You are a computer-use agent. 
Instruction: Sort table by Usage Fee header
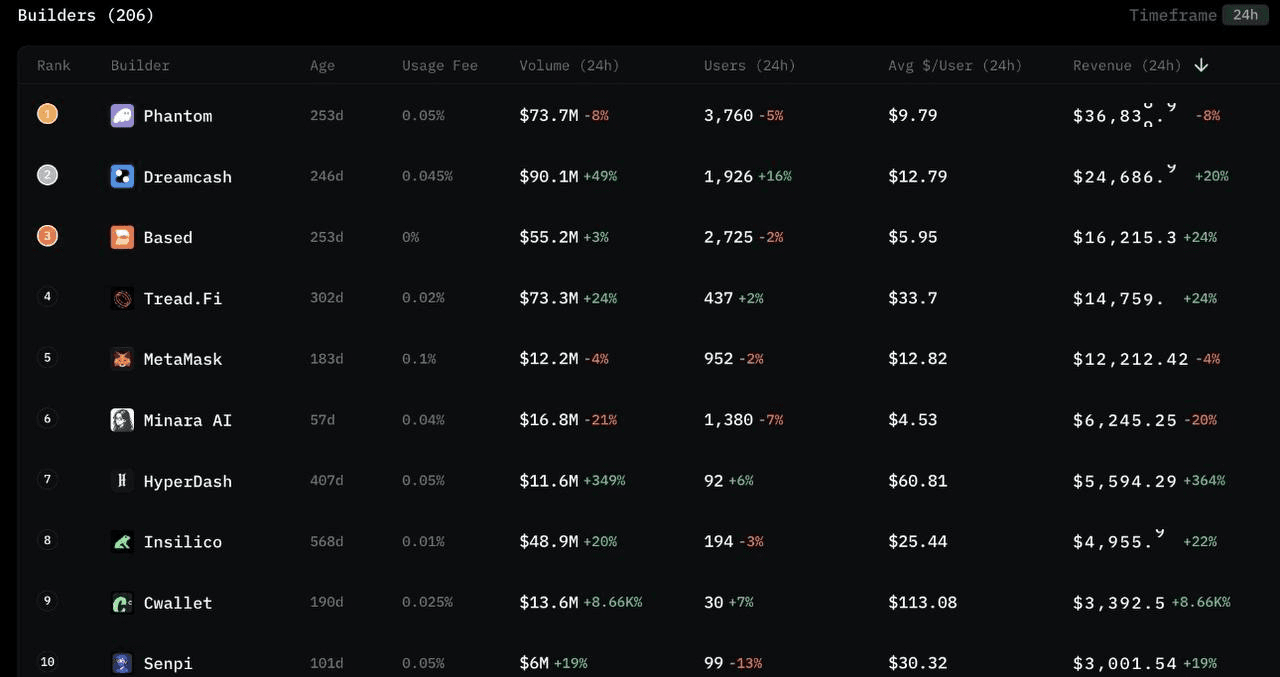[440, 66]
